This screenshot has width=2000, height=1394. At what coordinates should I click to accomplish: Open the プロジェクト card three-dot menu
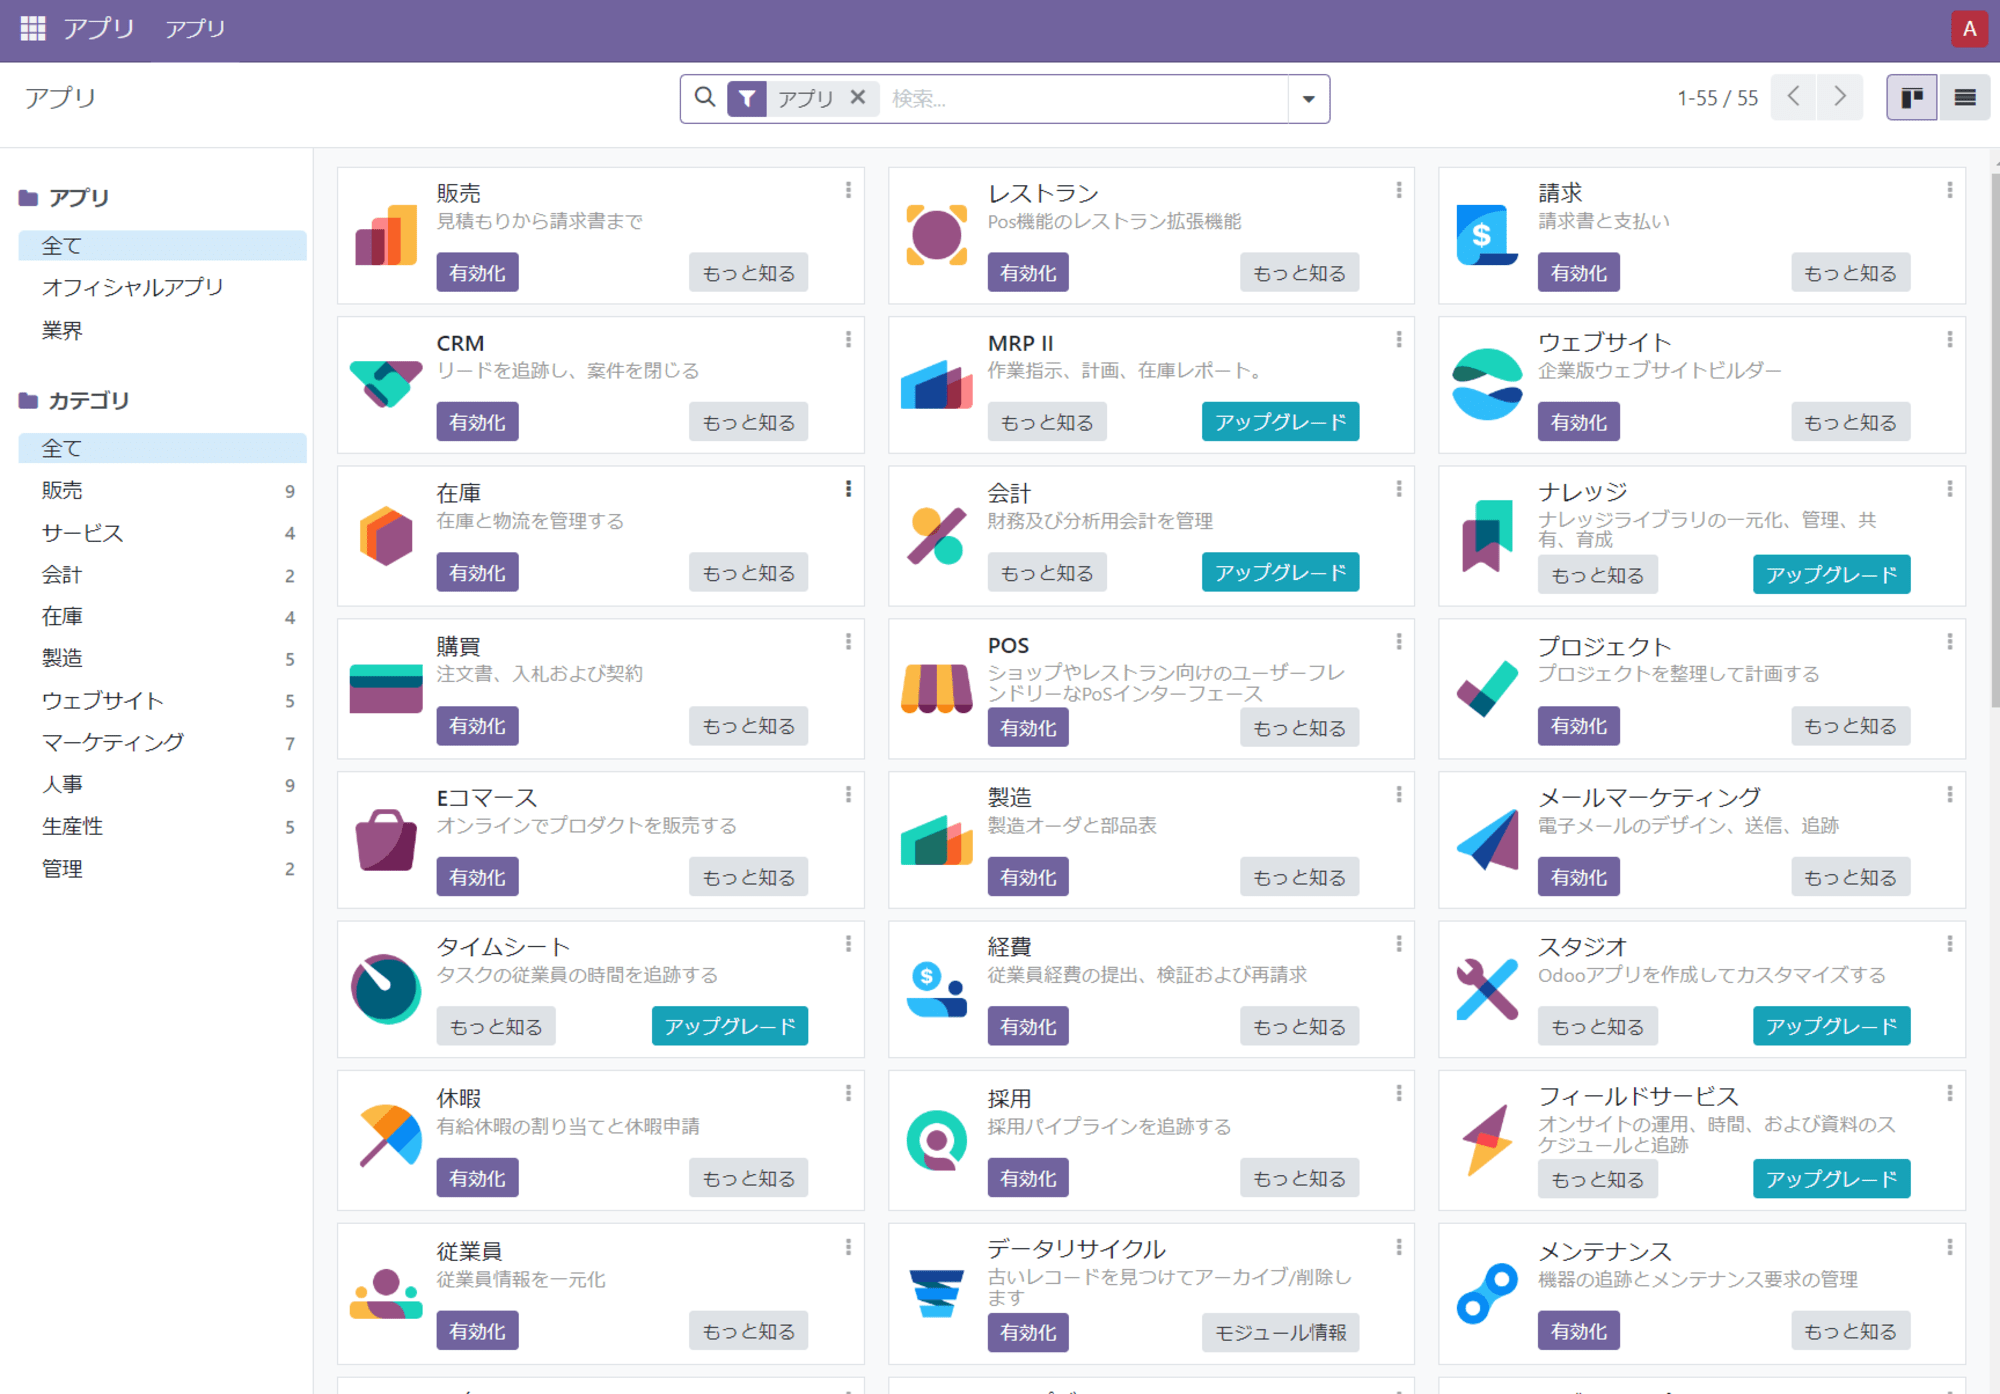point(1949,642)
